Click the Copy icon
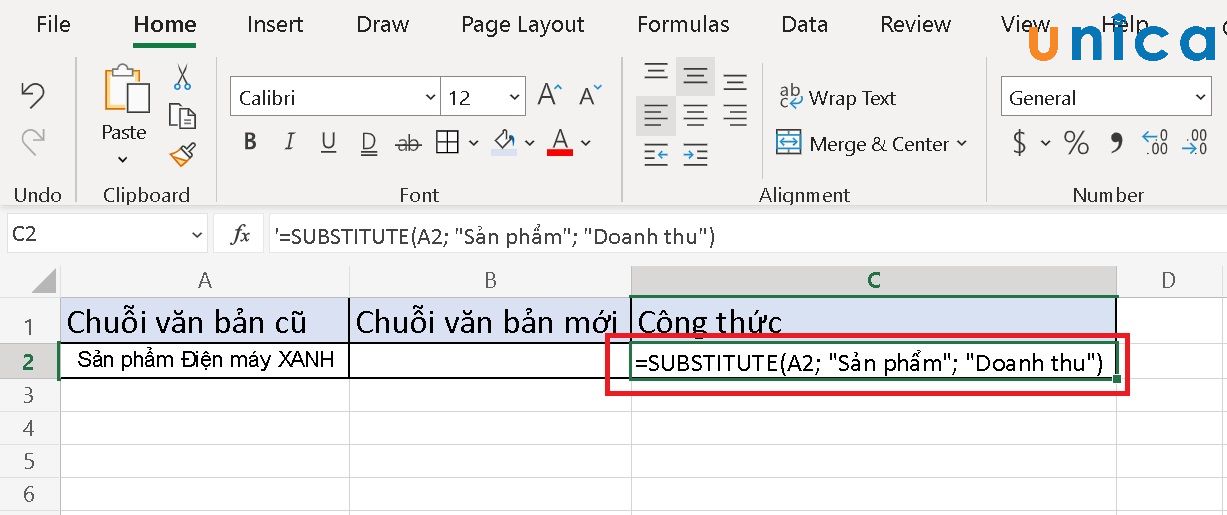This screenshot has width=1227, height=515. [x=182, y=116]
